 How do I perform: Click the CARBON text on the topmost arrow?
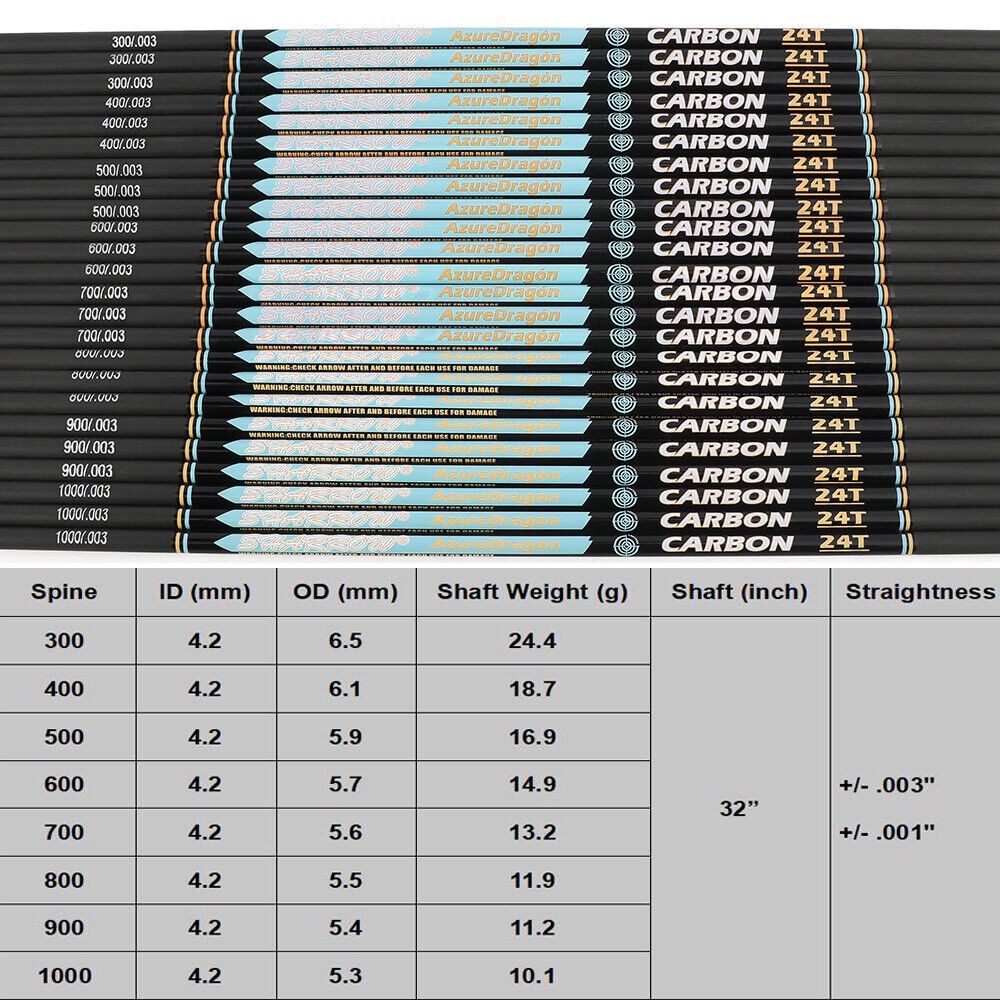[x=703, y=36]
